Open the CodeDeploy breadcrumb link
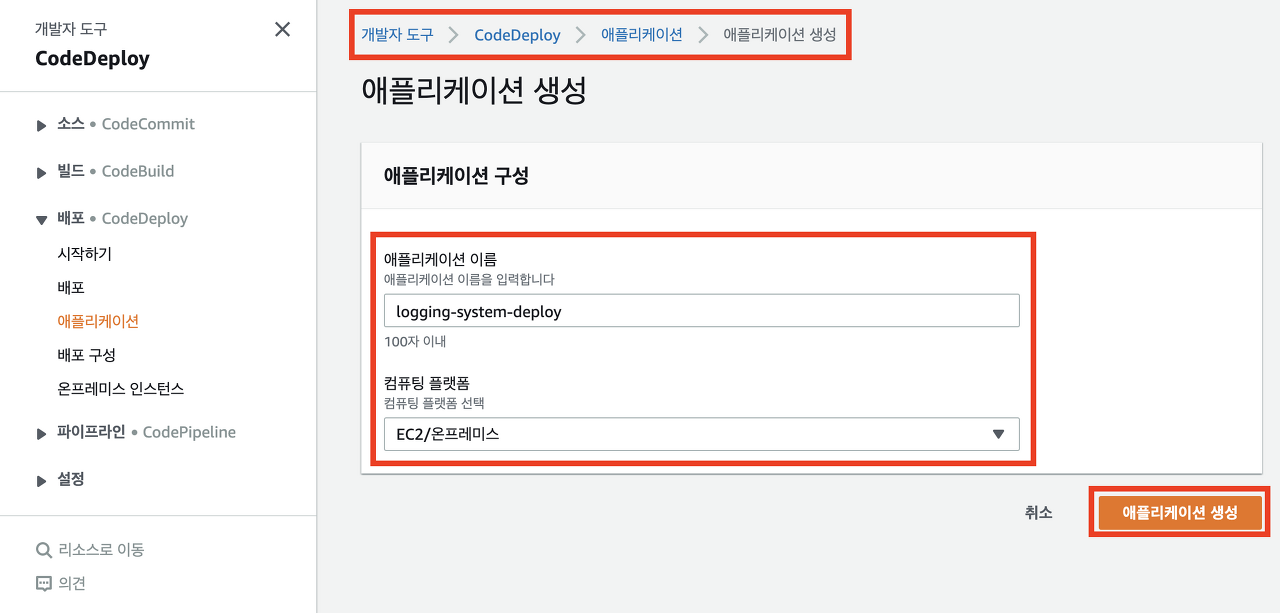Screen dimensions: 1280x613 [517, 34]
